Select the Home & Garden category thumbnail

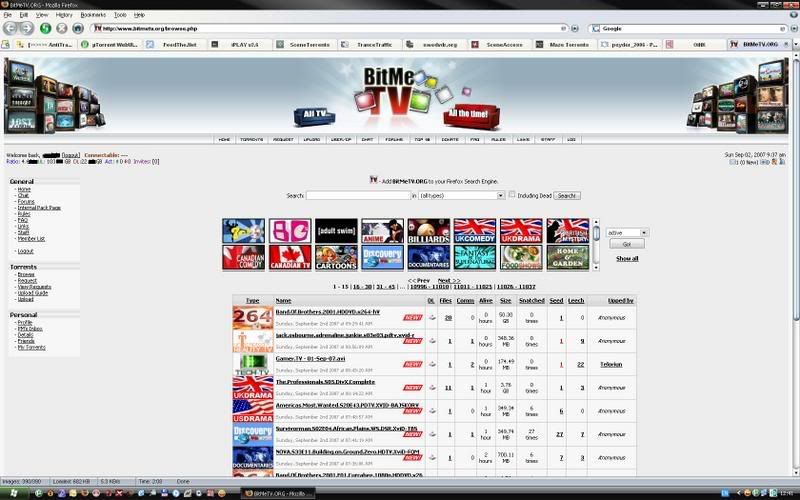point(567,258)
